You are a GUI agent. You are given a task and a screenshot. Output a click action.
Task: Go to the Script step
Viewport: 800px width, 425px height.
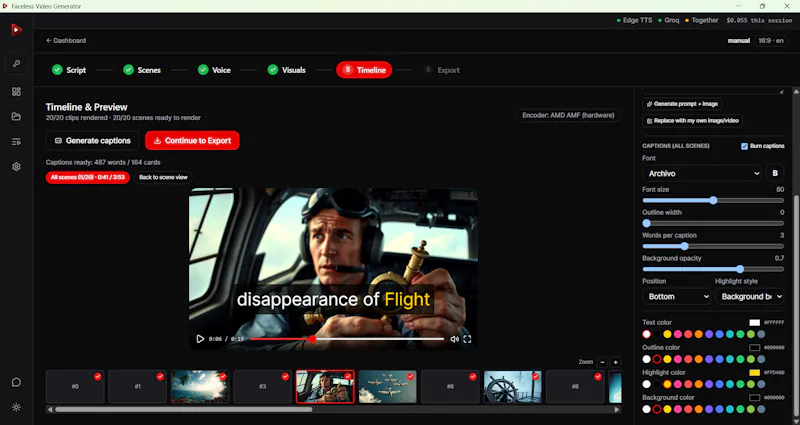pyautogui.click(x=69, y=70)
